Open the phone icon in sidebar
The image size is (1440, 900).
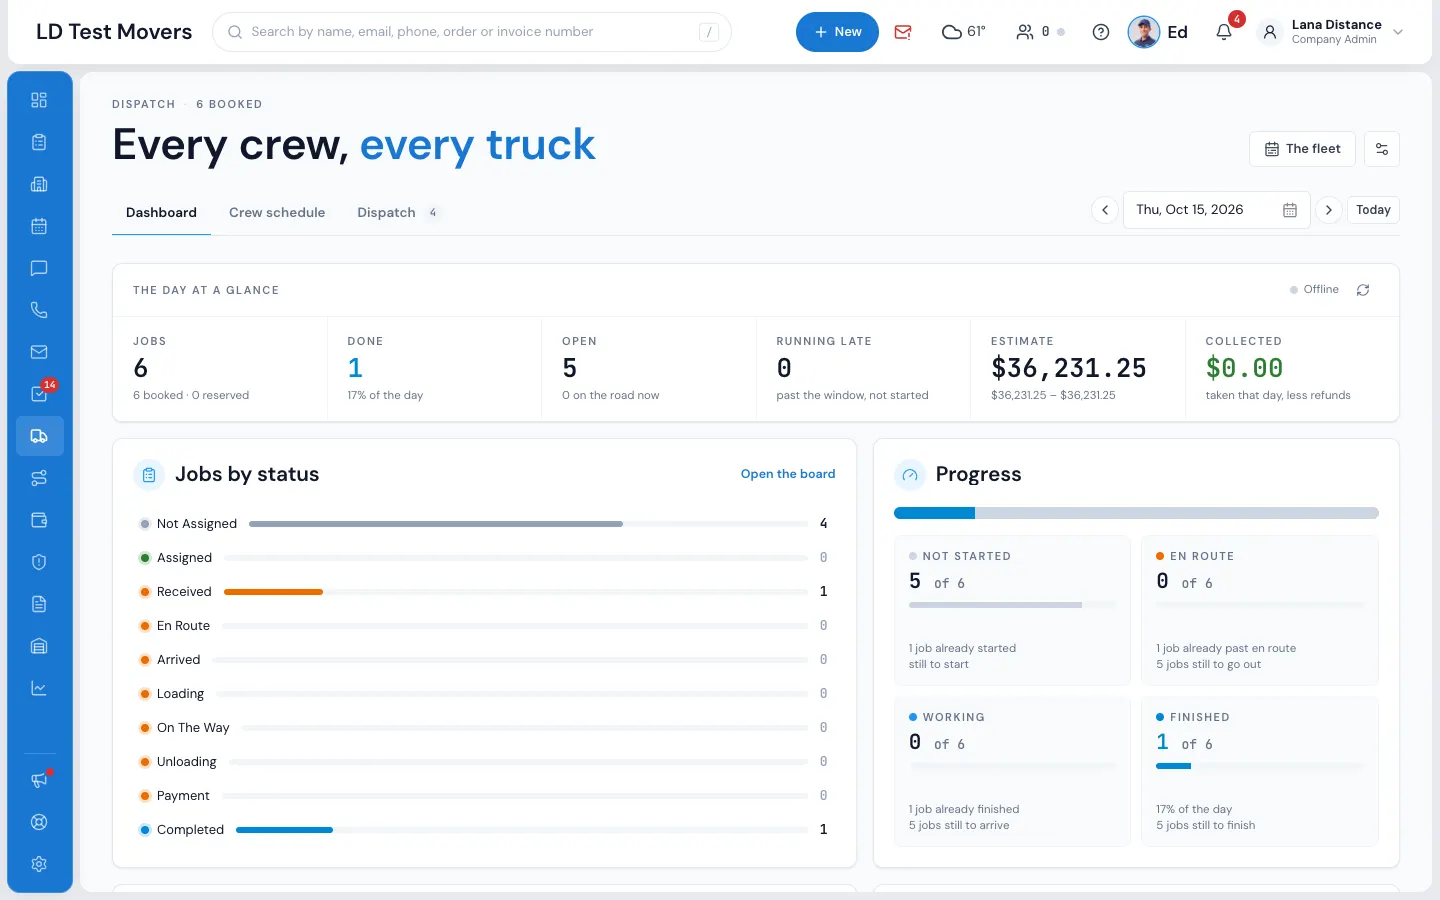pyautogui.click(x=39, y=310)
